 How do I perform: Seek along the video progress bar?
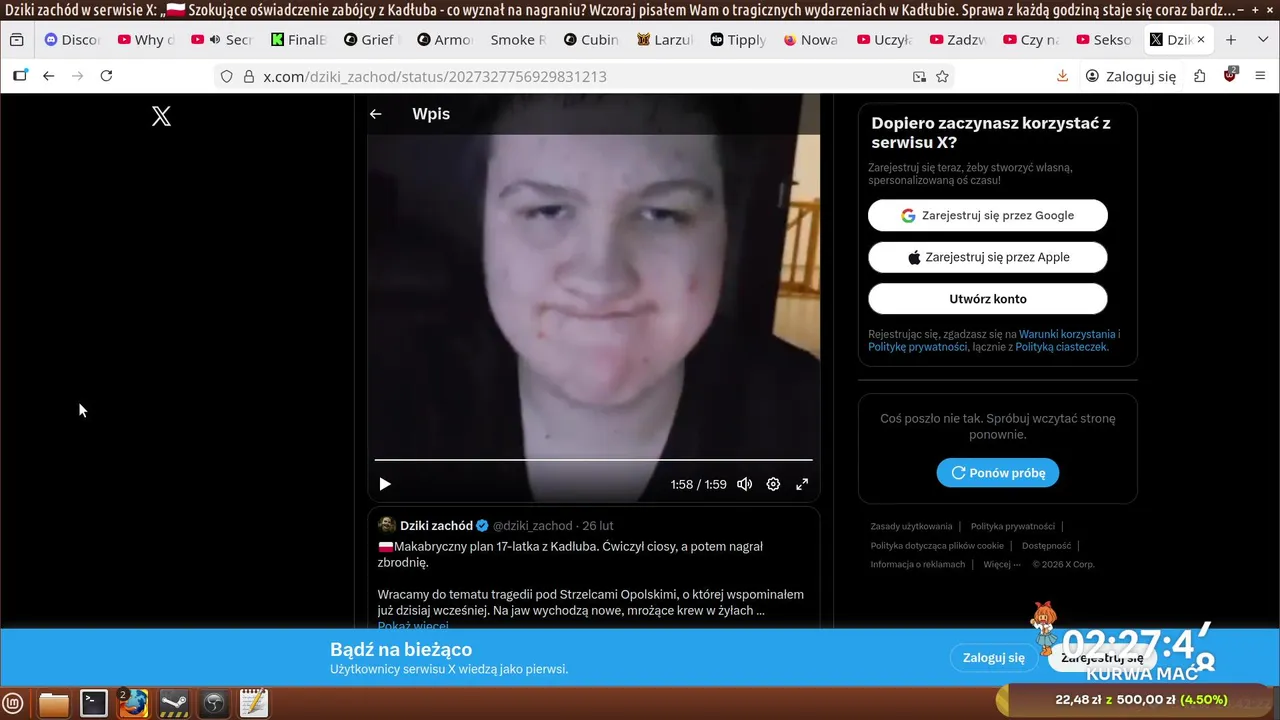(593, 460)
